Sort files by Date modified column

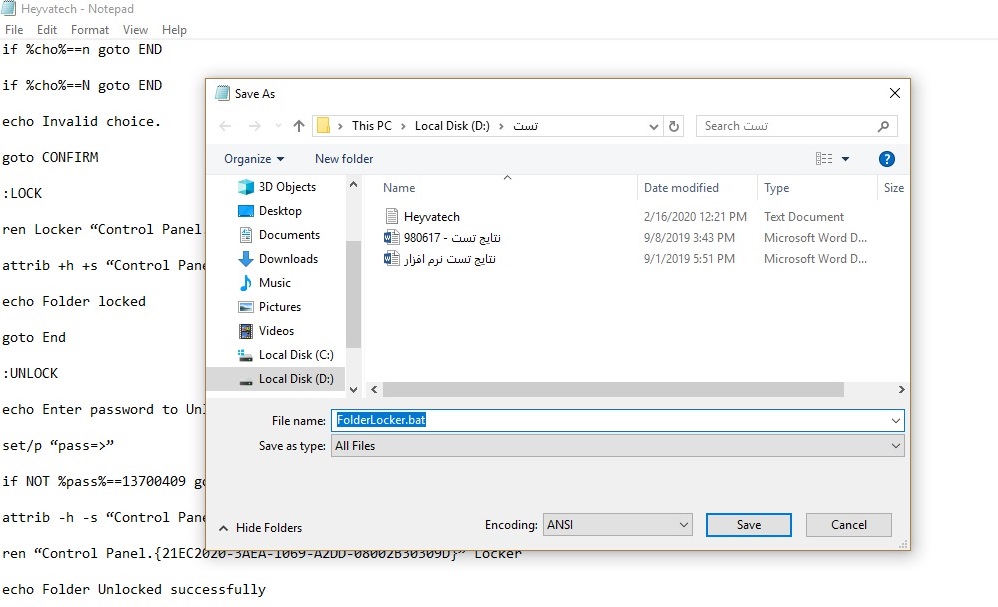point(681,188)
